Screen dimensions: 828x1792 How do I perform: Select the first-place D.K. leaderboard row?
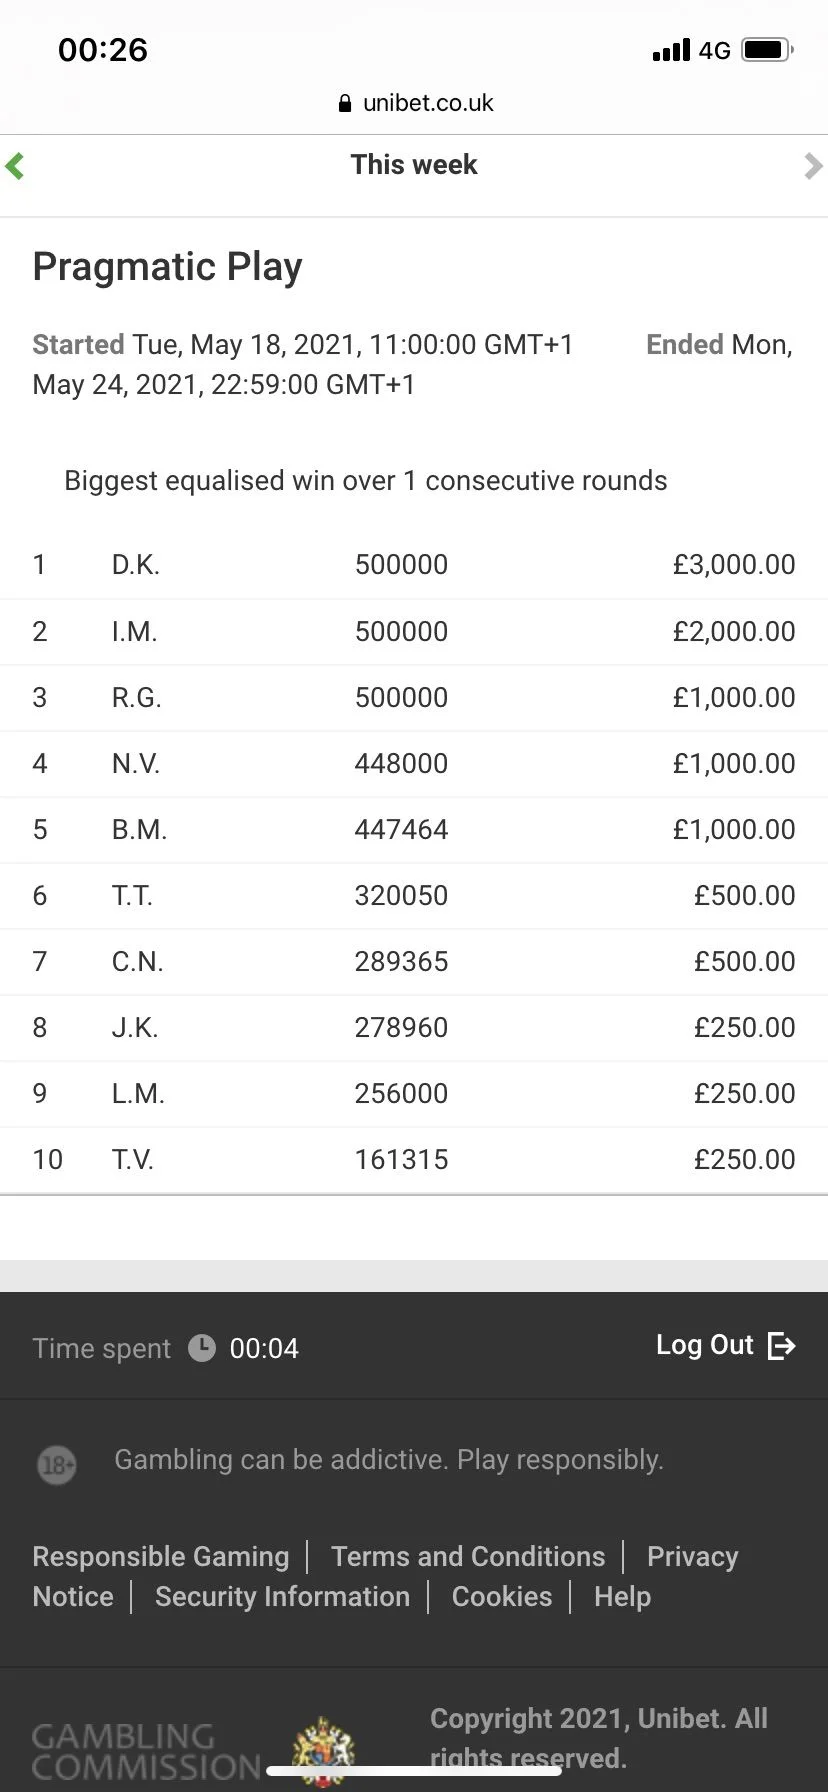(414, 565)
